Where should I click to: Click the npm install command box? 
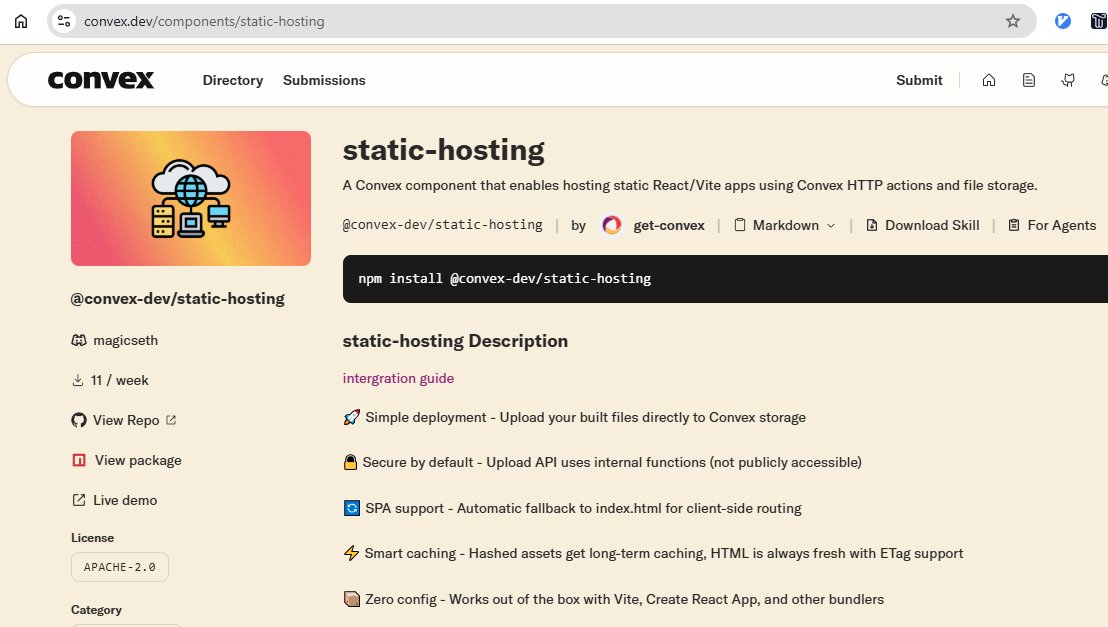[725, 279]
